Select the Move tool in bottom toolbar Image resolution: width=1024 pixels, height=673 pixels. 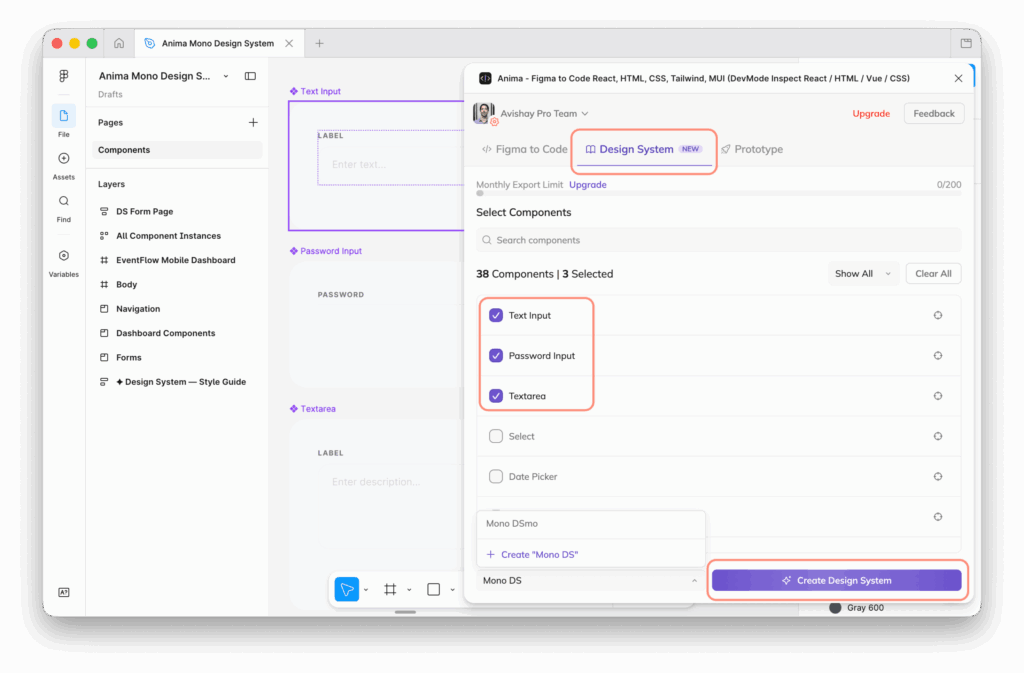click(x=345, y=589)
